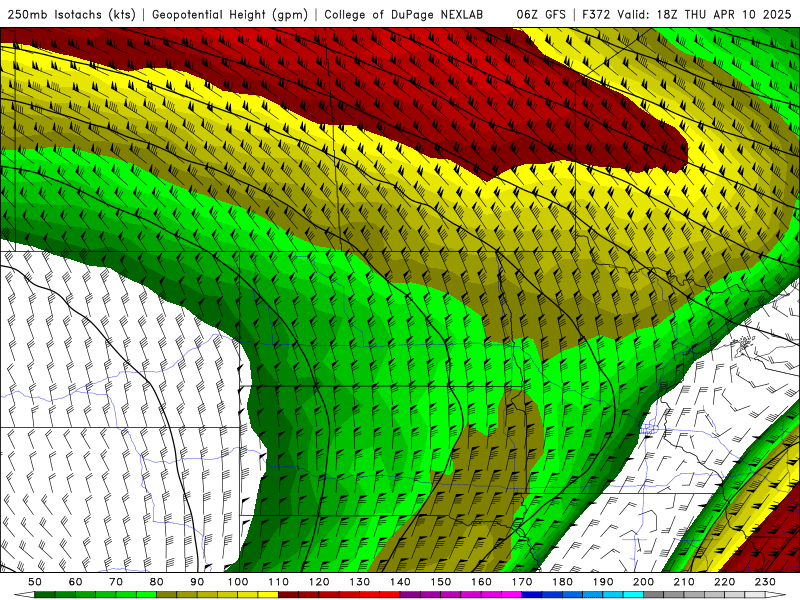
Task: Click the legend value 160
Action: [x=481, y=582]
